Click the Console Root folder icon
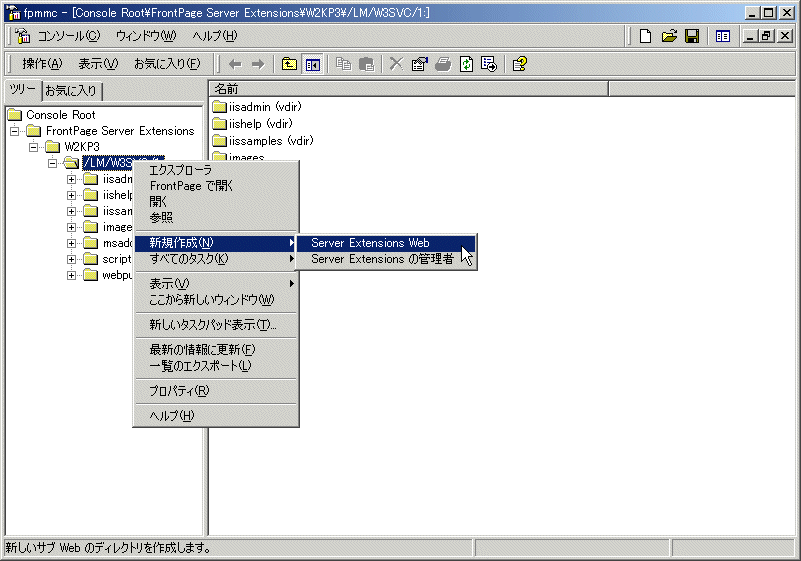 point(15,114)
